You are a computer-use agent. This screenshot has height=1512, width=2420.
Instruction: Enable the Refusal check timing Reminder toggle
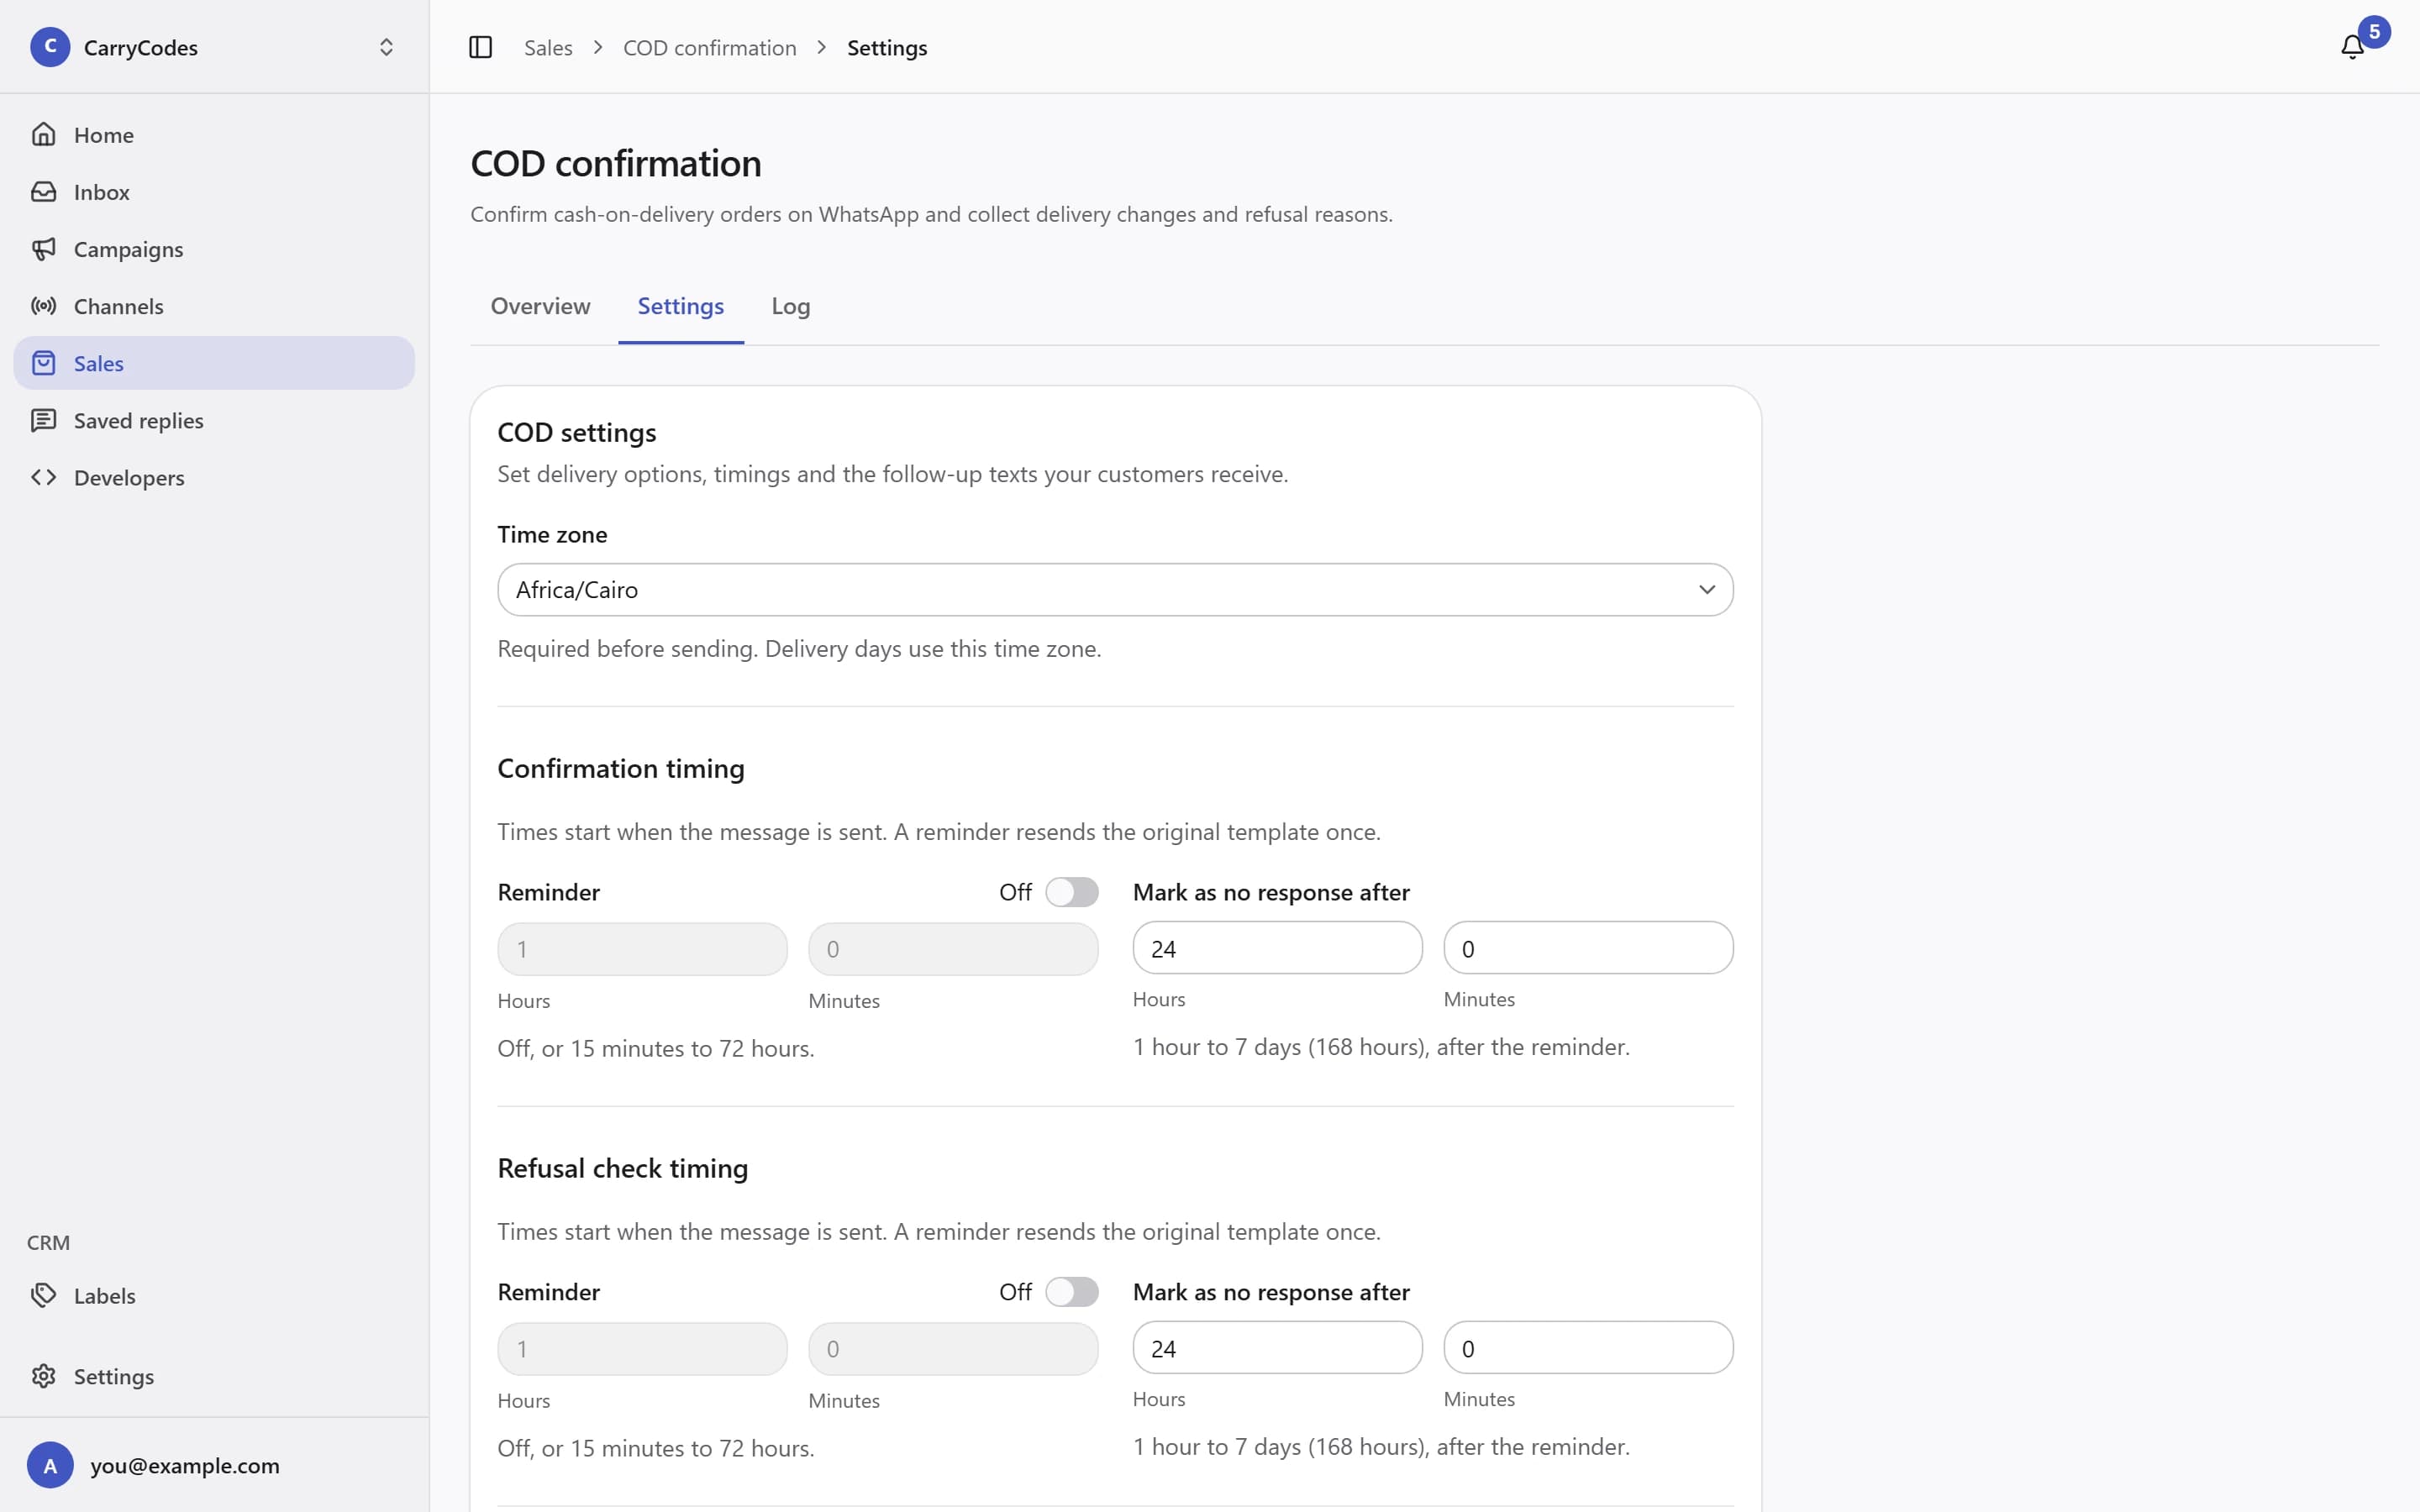(x=1072, y=1292)
